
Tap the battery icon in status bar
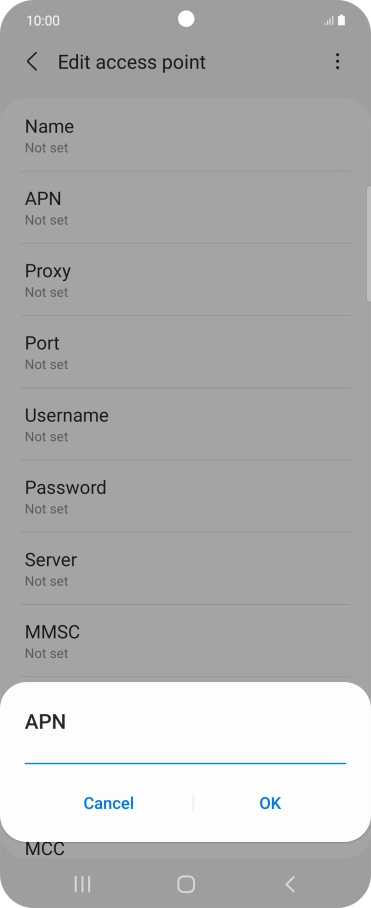pyautogui.click(x=341, y=21)
